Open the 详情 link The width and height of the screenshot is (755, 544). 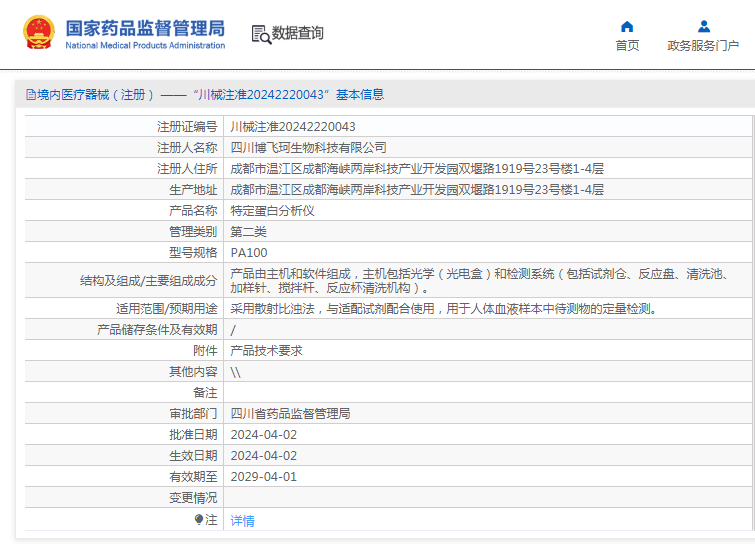click(242, 520)
